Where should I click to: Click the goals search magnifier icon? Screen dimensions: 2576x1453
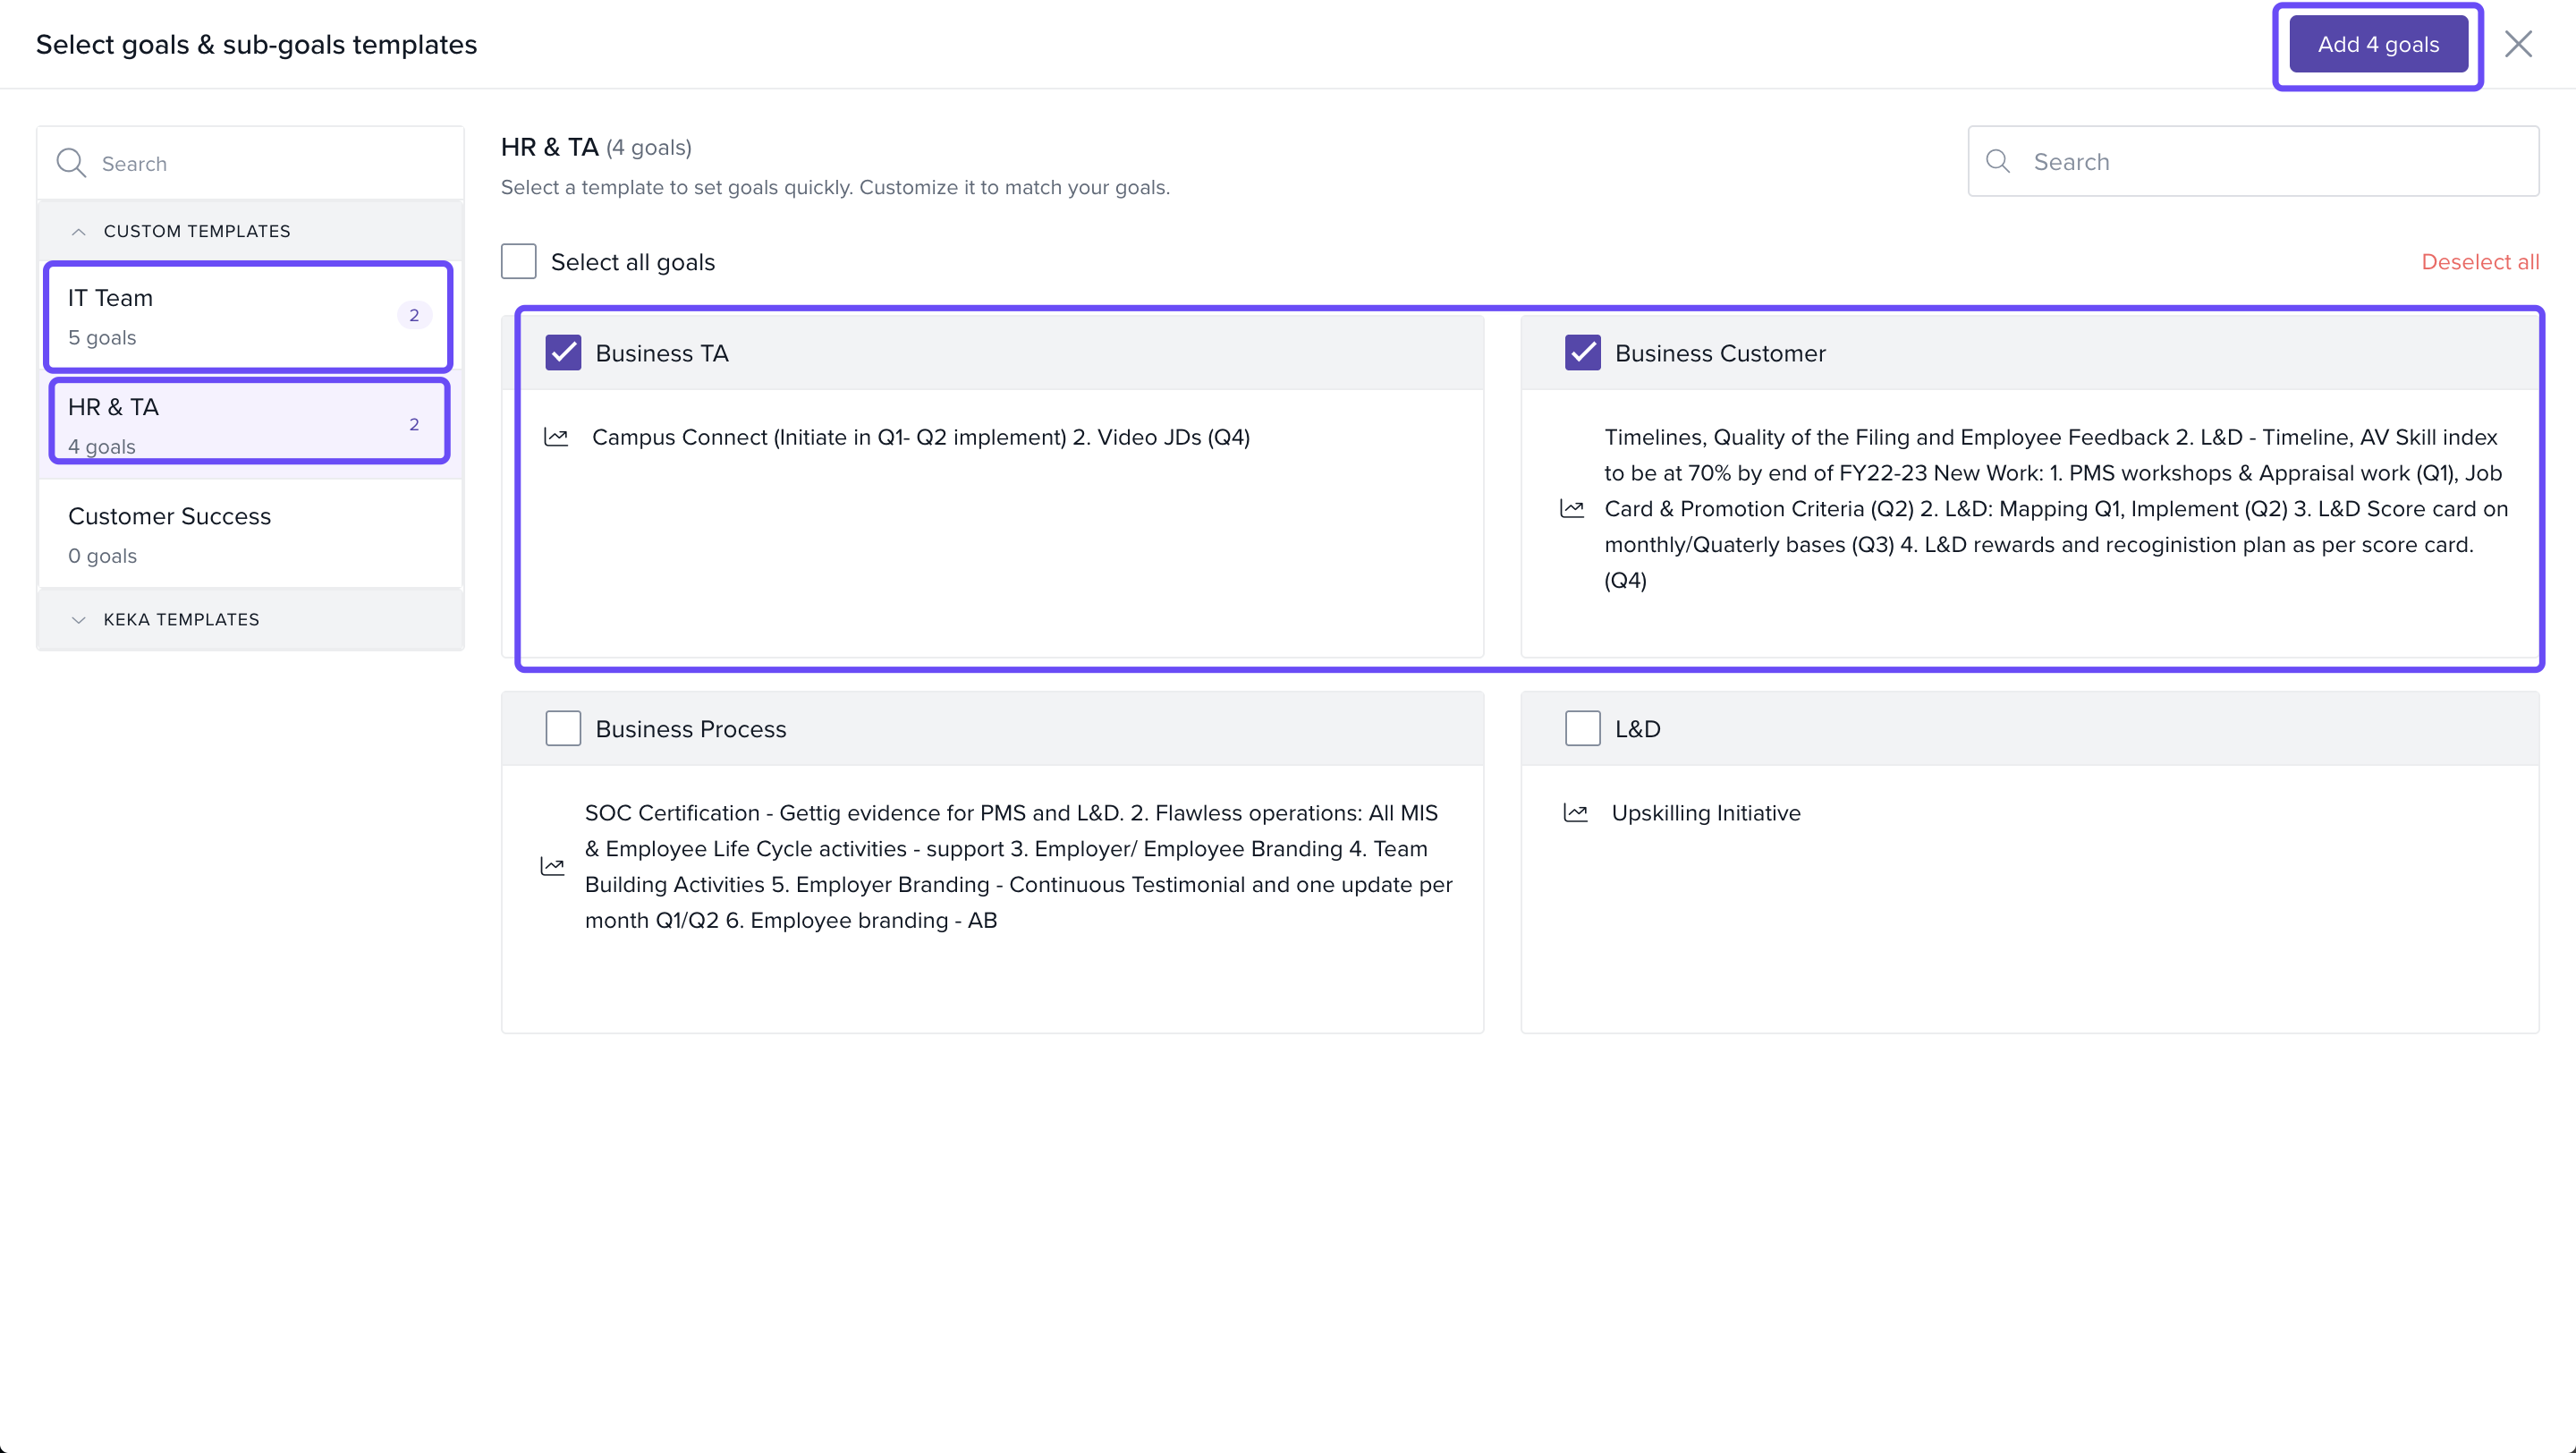click(1998, 161)
